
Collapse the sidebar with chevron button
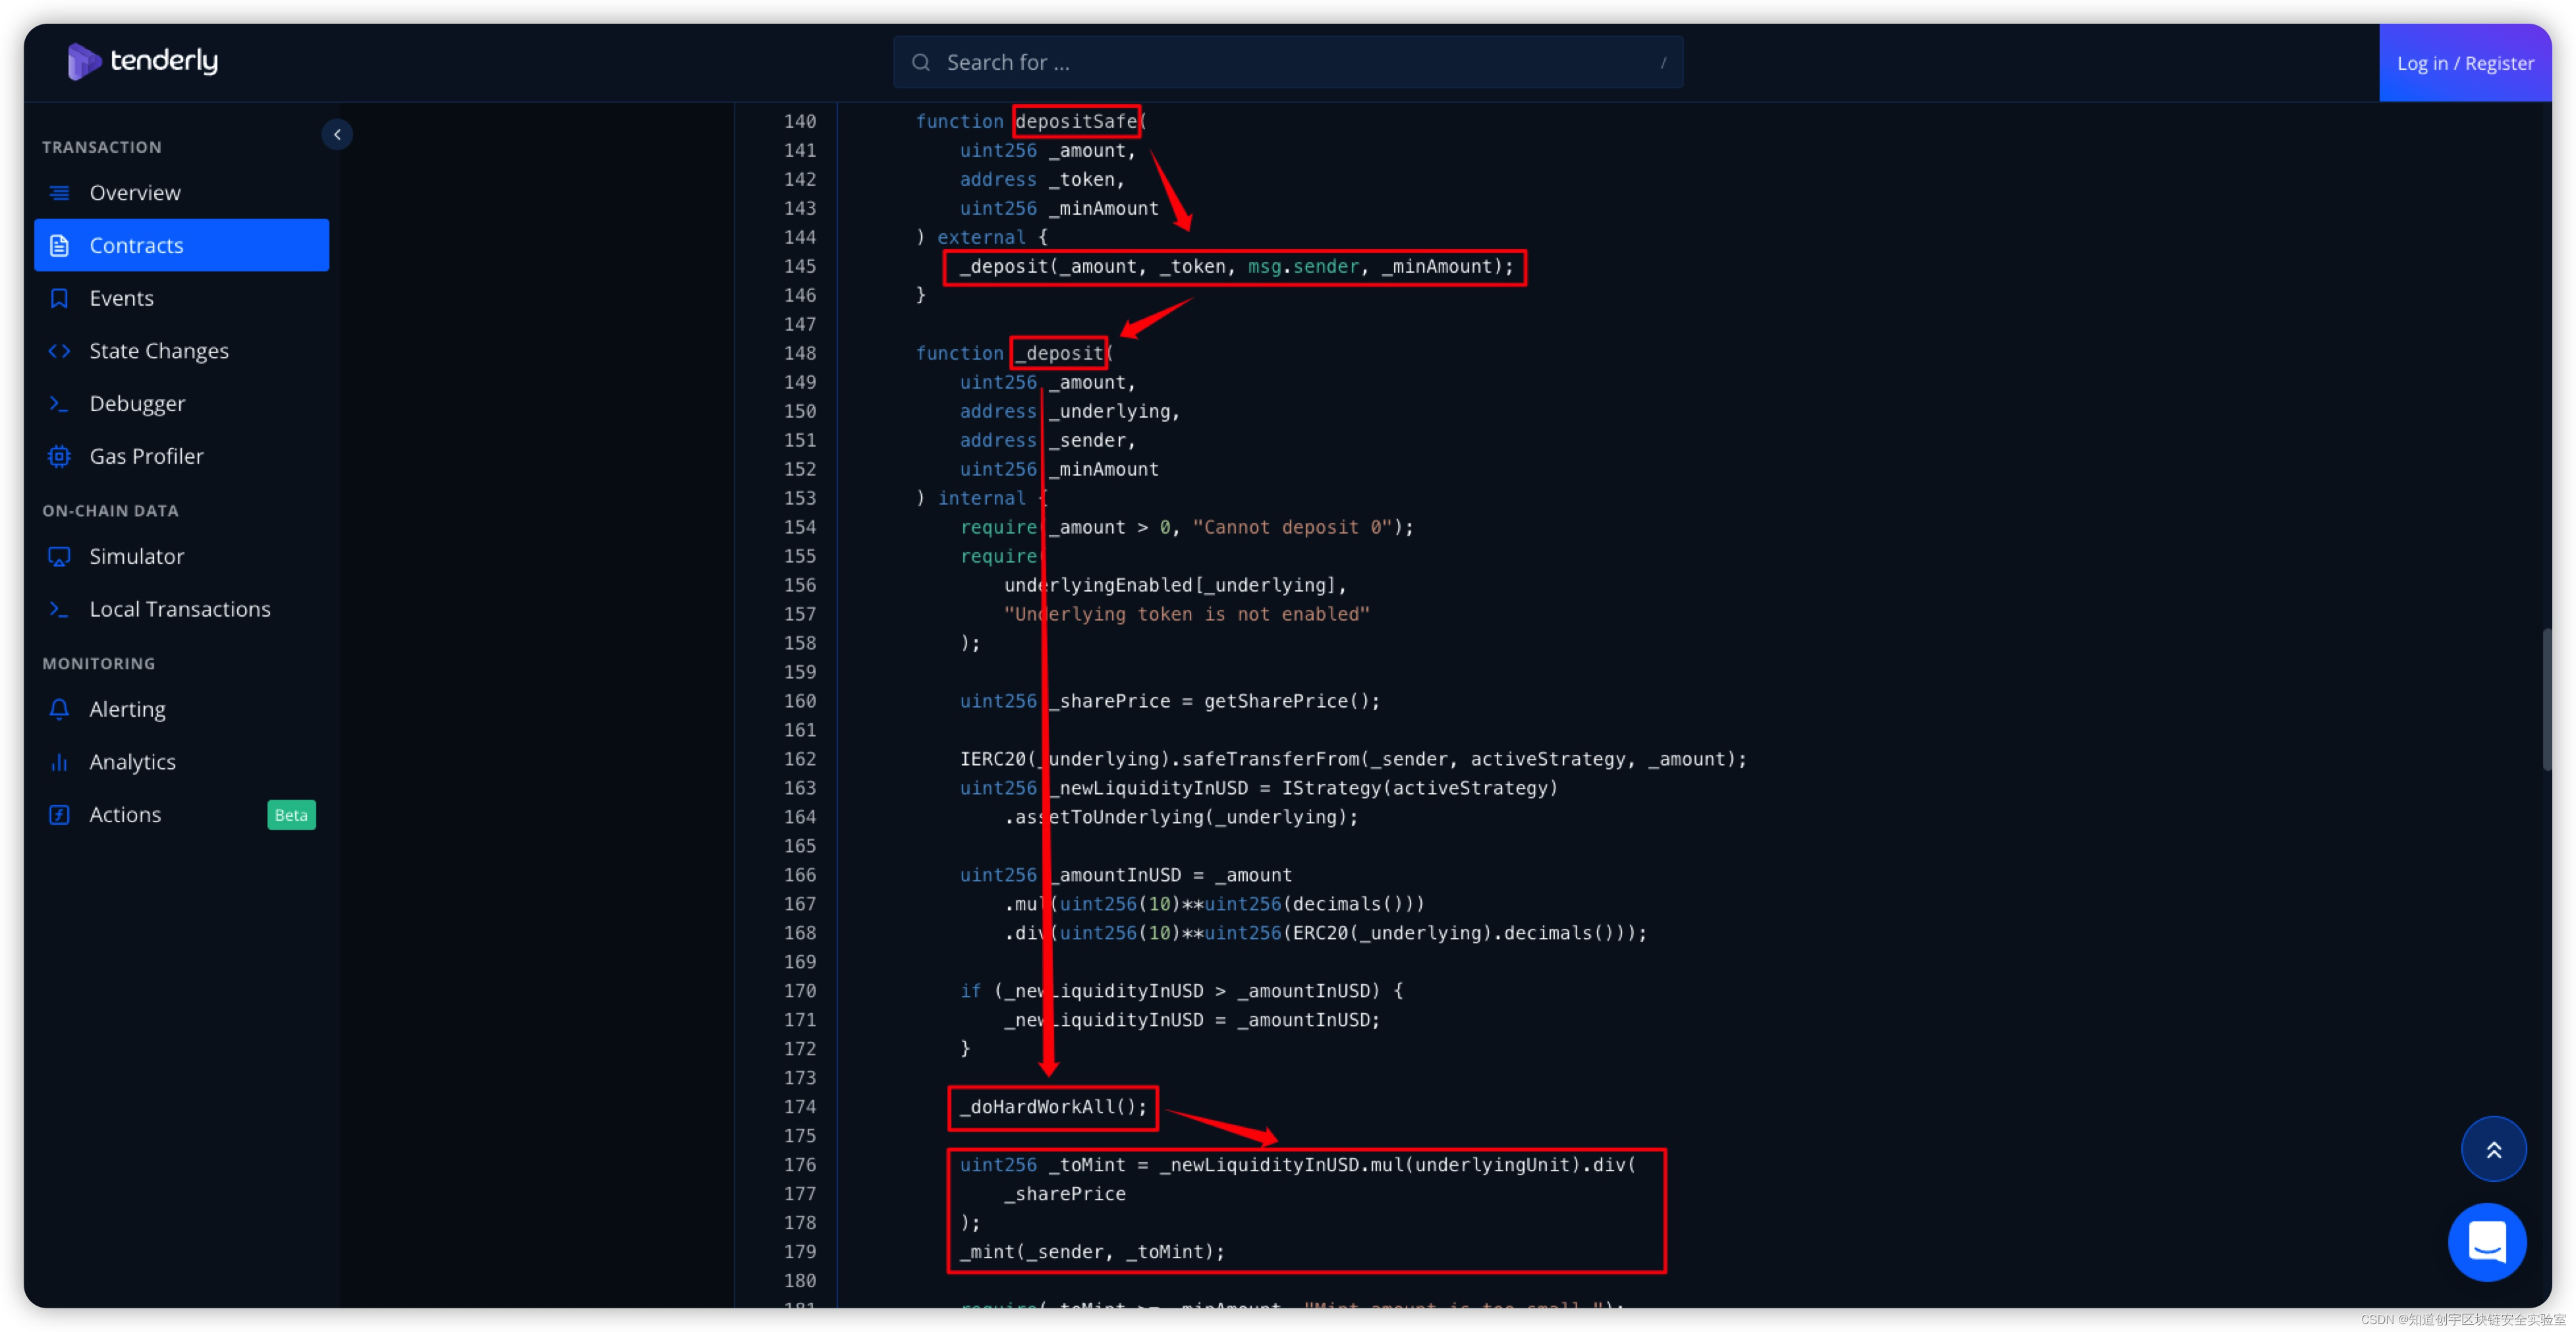click(337, 134)
